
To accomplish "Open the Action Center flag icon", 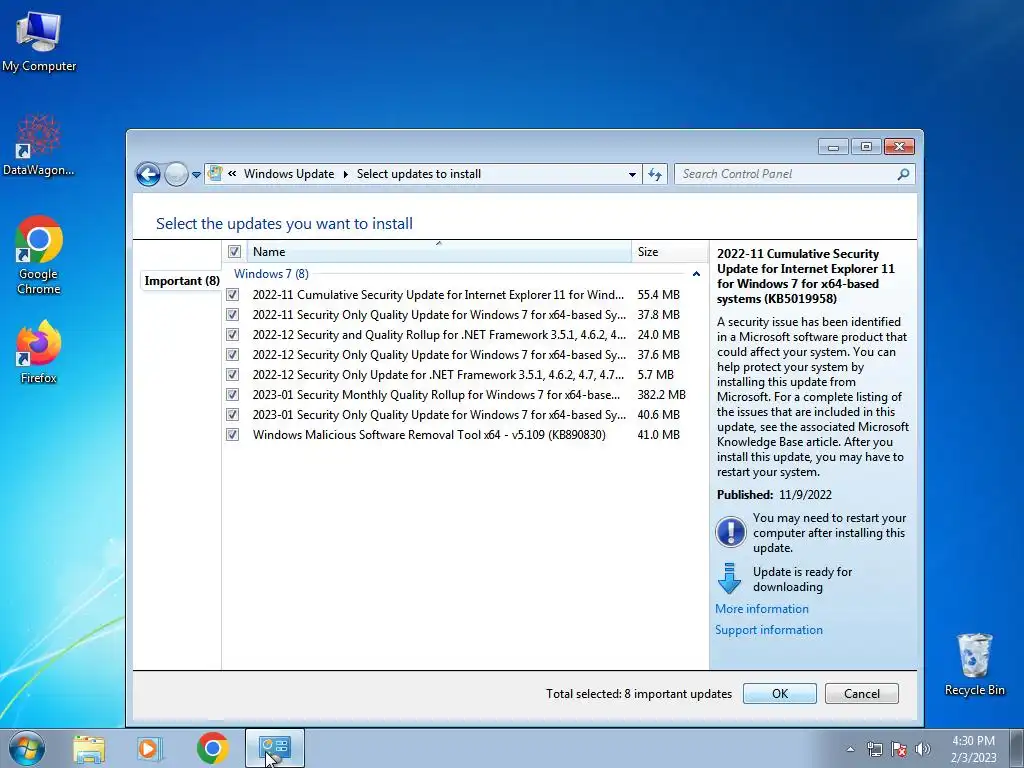I will pos(899,749).
